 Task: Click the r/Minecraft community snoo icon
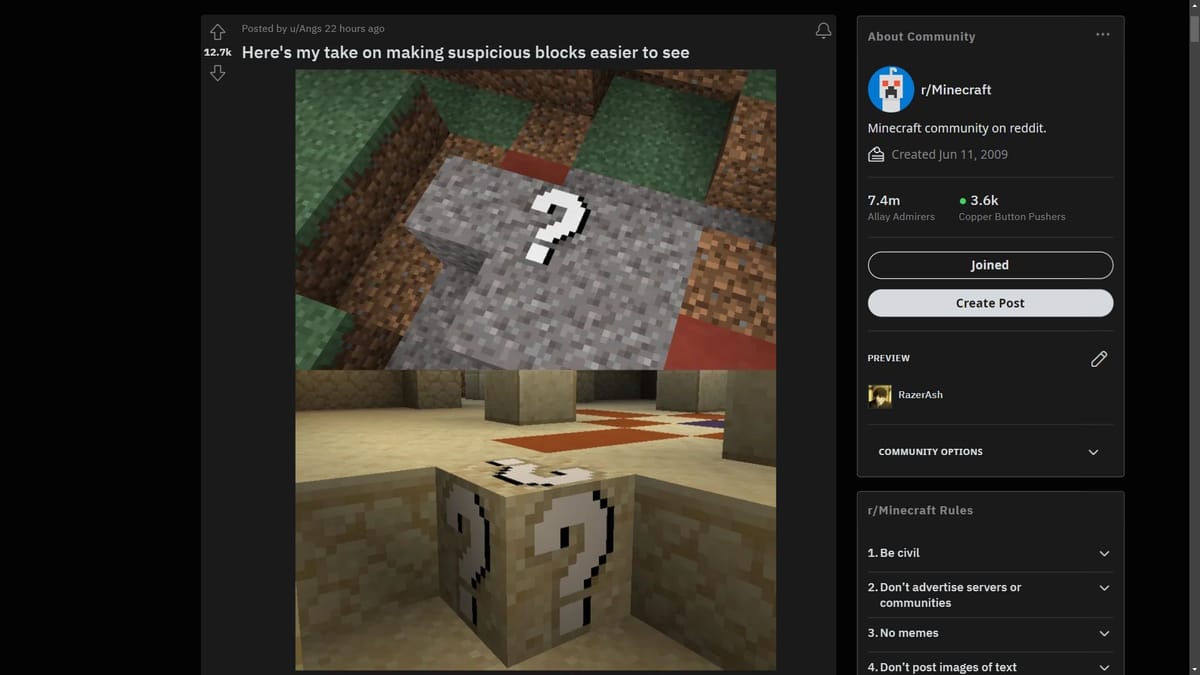[x=890, y=89]
